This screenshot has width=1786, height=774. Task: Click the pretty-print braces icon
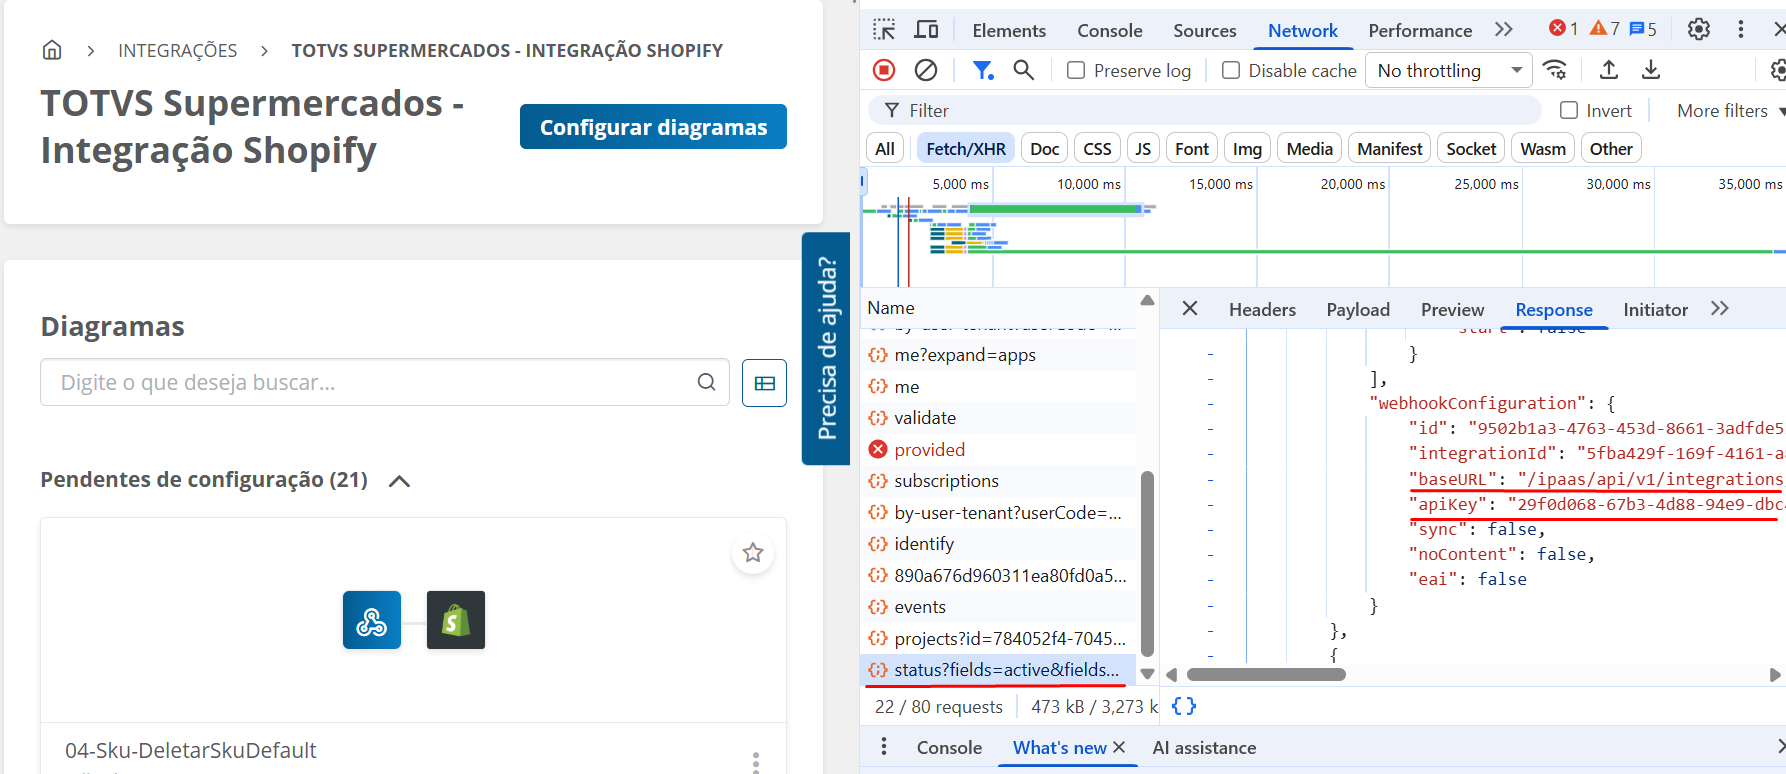pyautogui.click(x=1184, y=707)
